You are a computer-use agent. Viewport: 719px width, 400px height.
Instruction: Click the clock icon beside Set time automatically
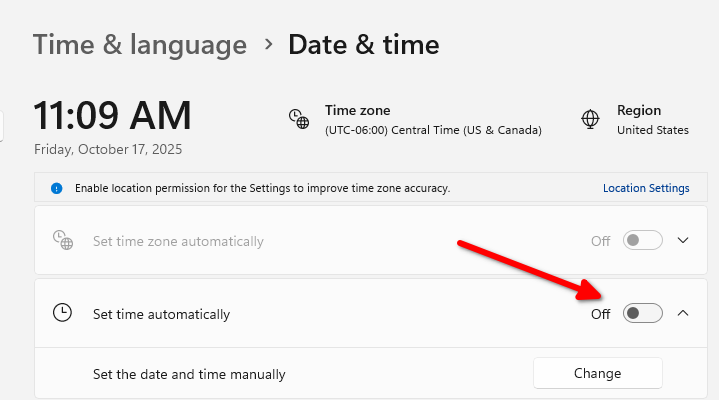tap(62, 314)
